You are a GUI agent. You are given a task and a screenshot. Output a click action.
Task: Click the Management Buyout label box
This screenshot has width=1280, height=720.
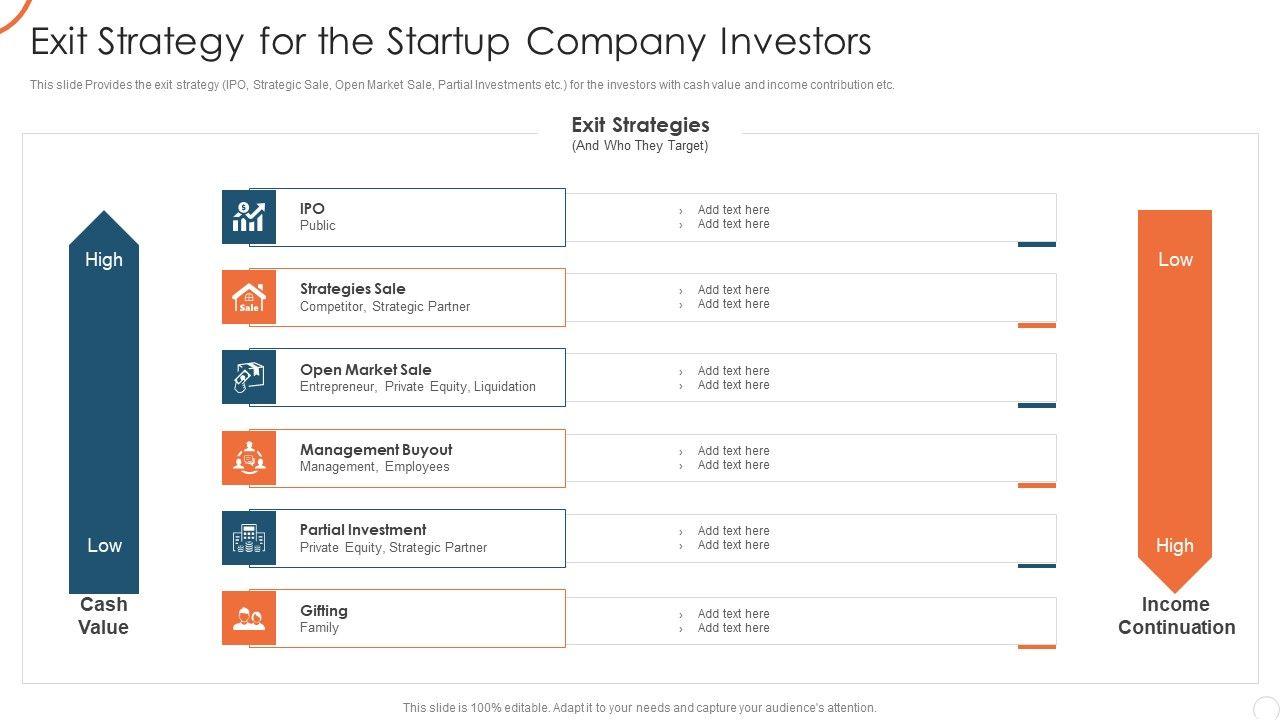(420, 458)
